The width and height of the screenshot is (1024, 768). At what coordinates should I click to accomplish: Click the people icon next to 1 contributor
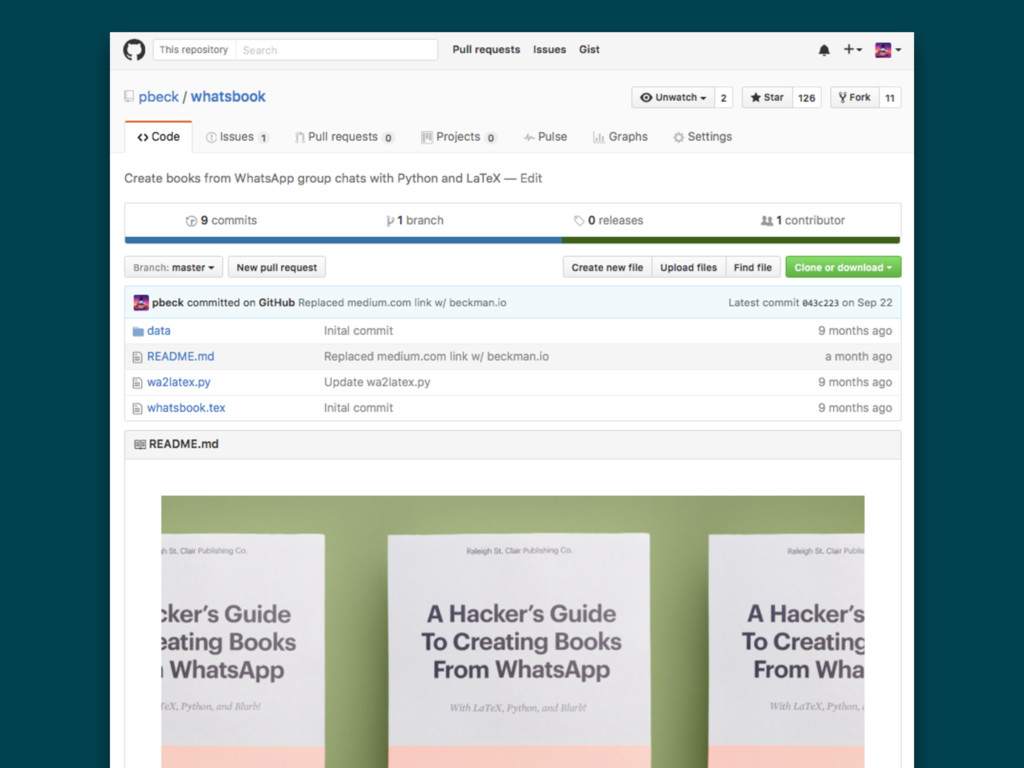[767, 221]
